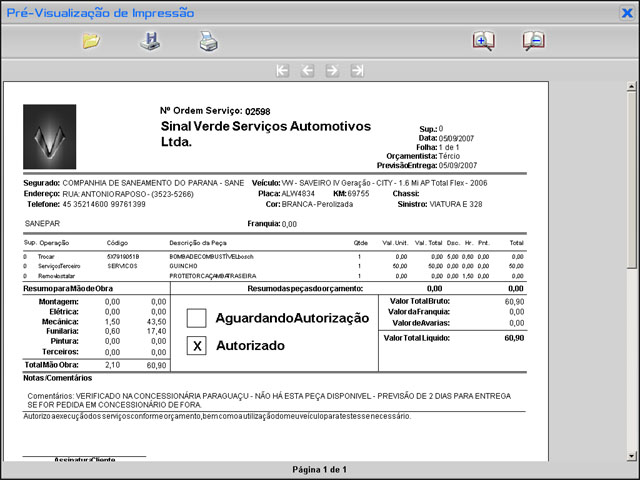Click the company name Sinal Verde Serviços Automotivos

[x=266, y=133]
